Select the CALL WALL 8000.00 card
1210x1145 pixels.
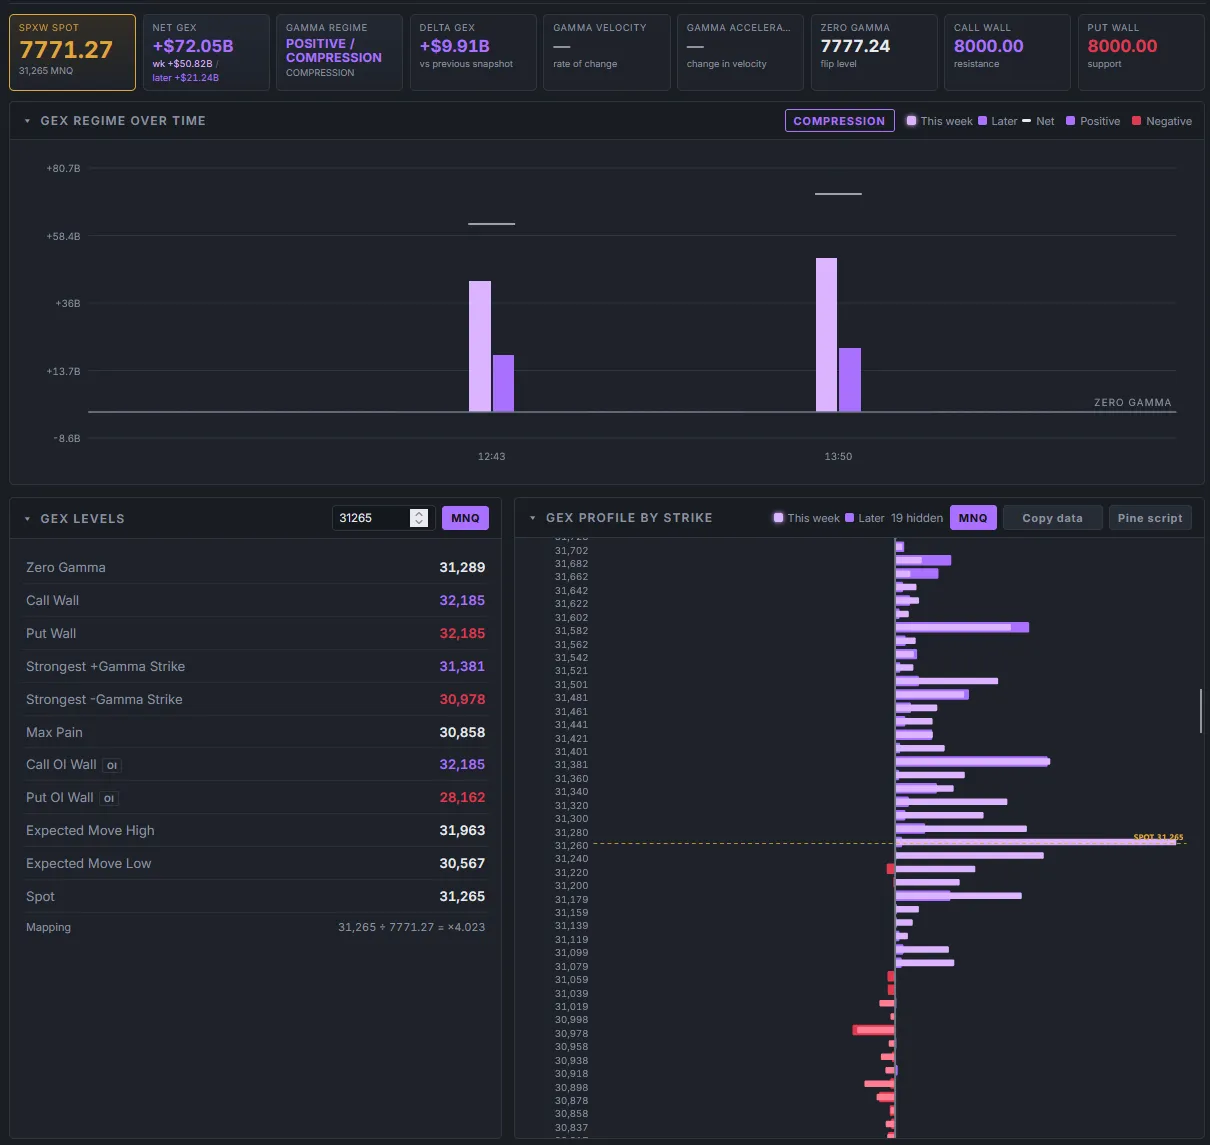coord(1007,52)
